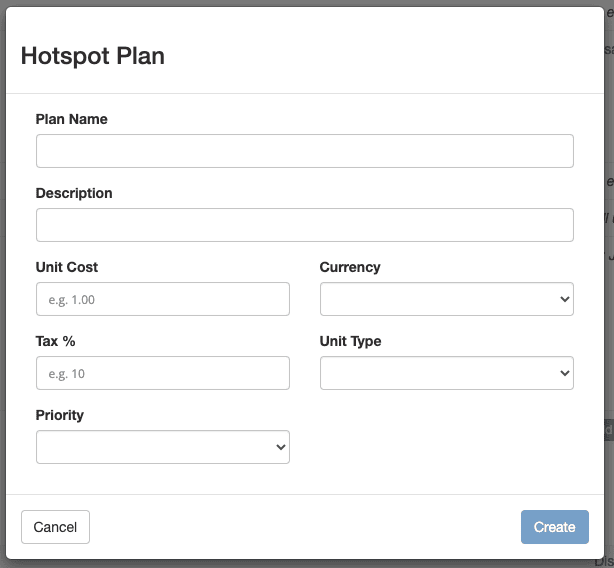Click the Plan Name text field
Viewport: 614px width, 568px height.
[305, 151]
